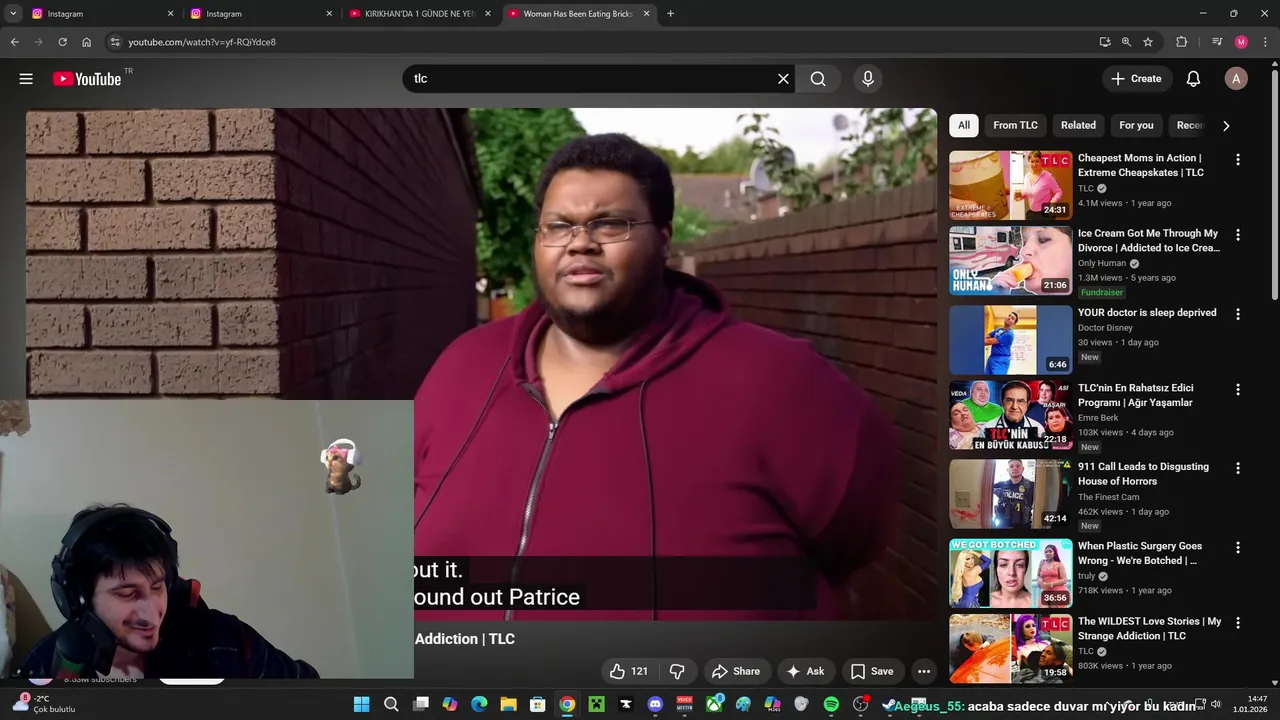Open the Create menu
Image resolution: width=1280 pixels, height=720 pixels.
[1137, 79]
